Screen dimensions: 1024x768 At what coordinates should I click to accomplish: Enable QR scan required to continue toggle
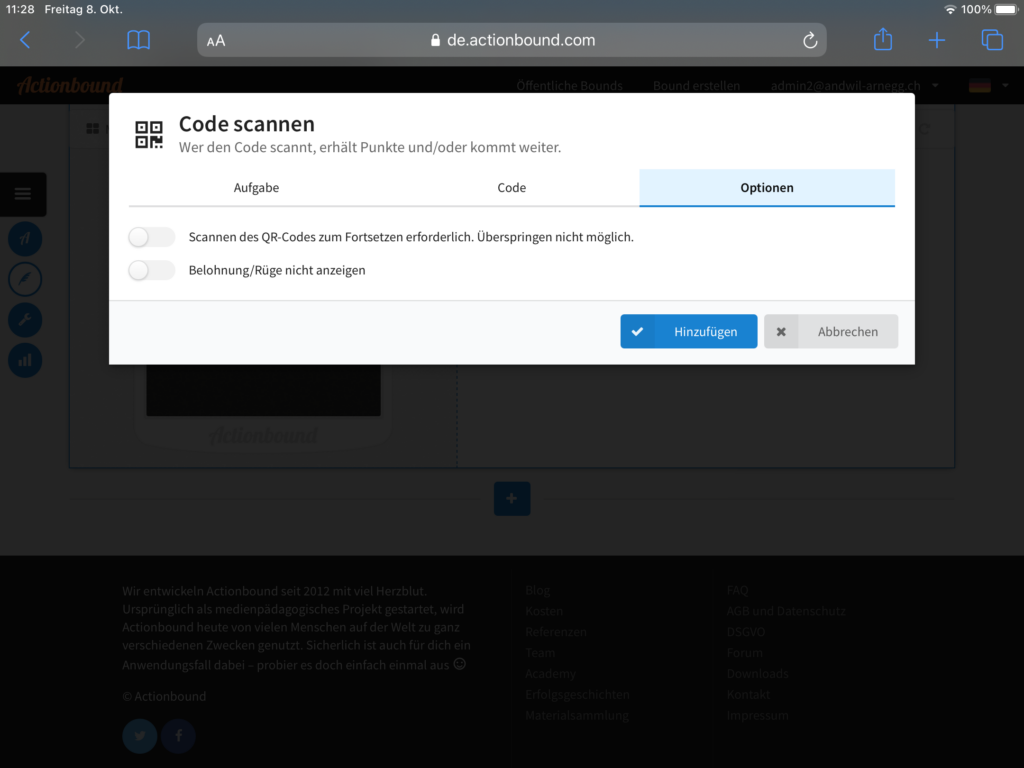[x=152, y=237]
